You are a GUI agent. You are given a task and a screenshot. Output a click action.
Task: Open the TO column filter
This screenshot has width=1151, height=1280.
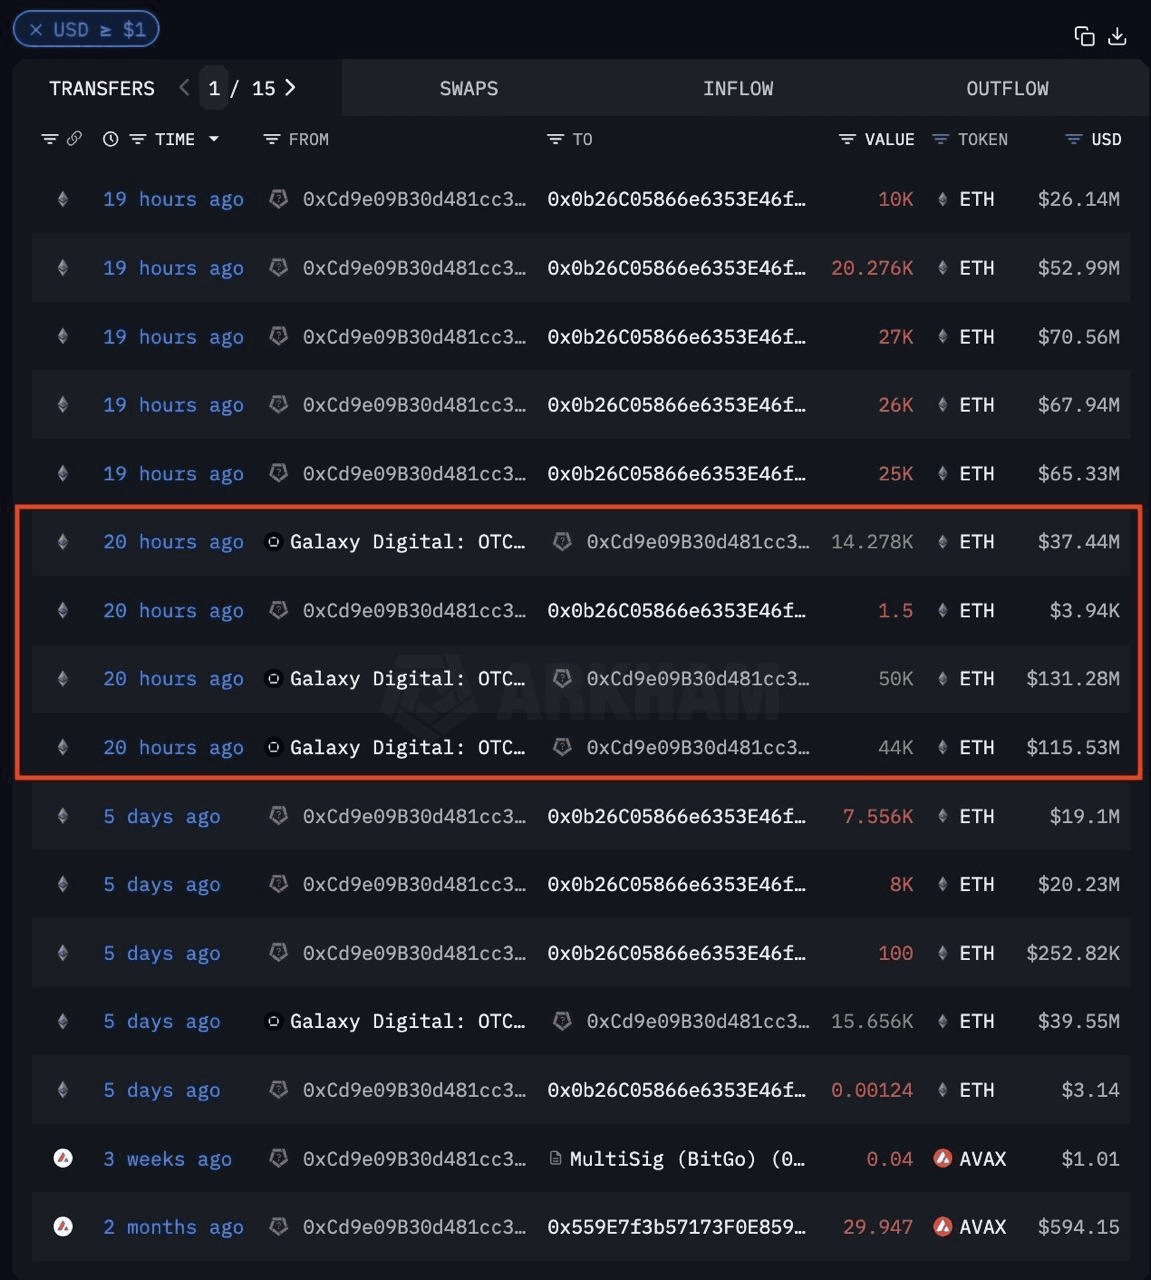point(555,139)
